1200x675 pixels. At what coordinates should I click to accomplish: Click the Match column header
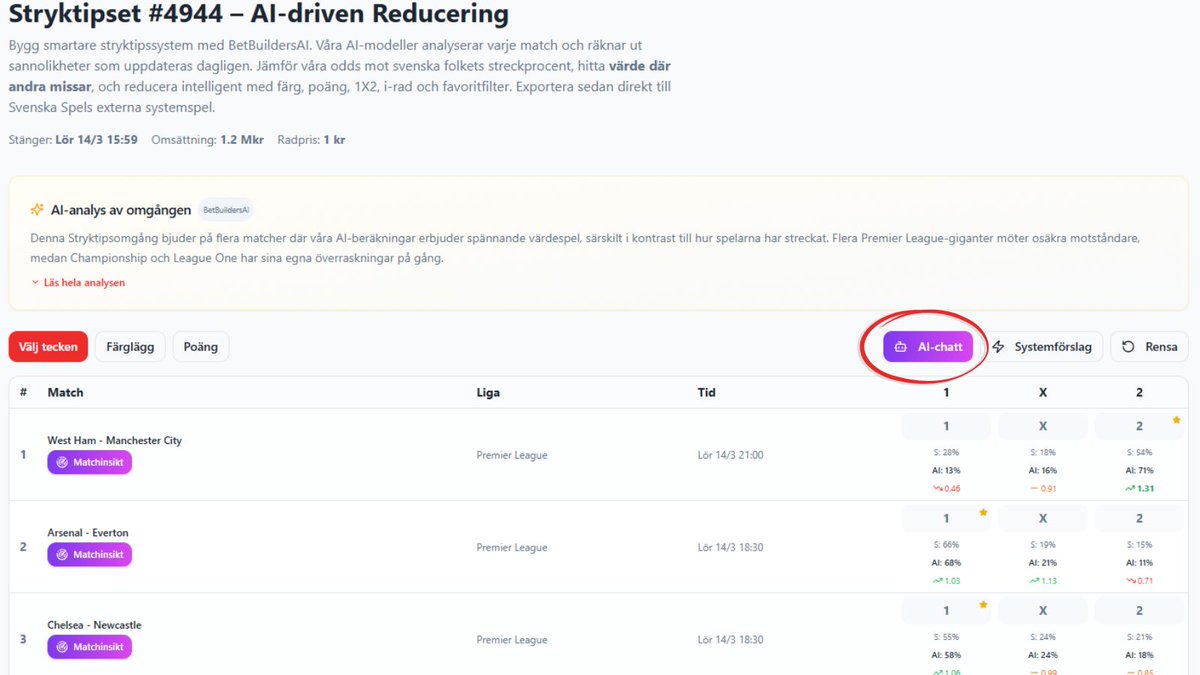coord(66,392)
